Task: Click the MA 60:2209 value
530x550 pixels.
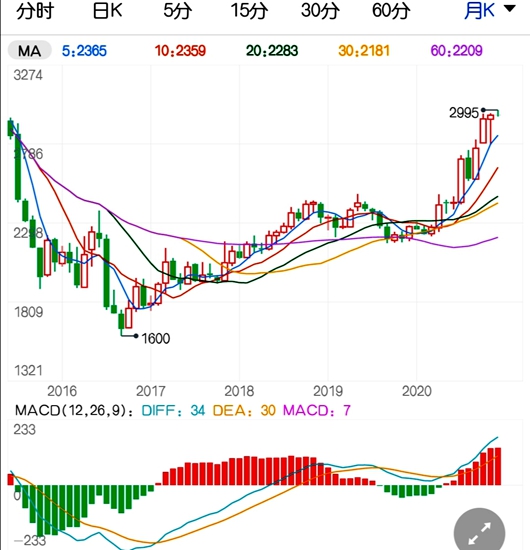Action: tap(457, 51)
